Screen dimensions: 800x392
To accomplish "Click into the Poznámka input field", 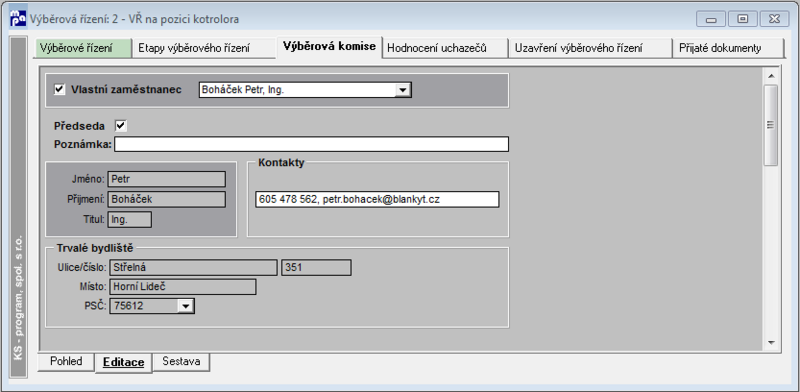I will (311, 144).
